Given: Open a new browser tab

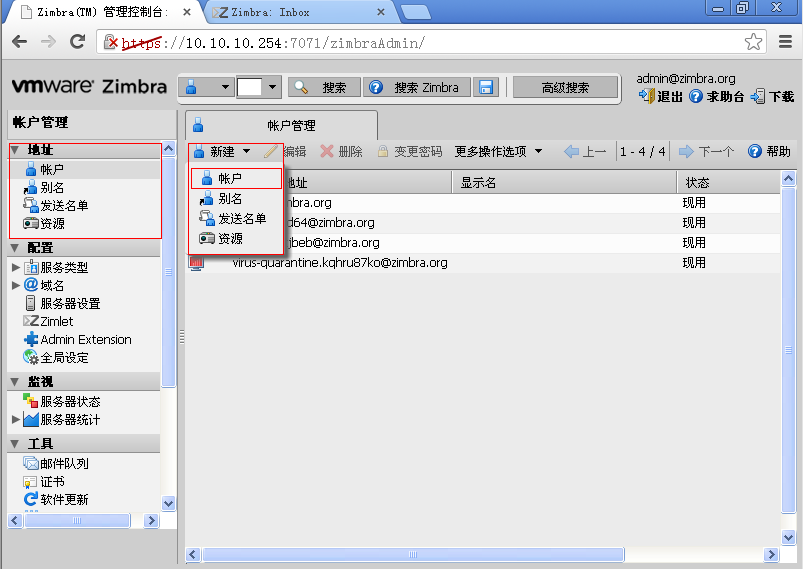Looking at the screenshot, I should tap(416, 12).
